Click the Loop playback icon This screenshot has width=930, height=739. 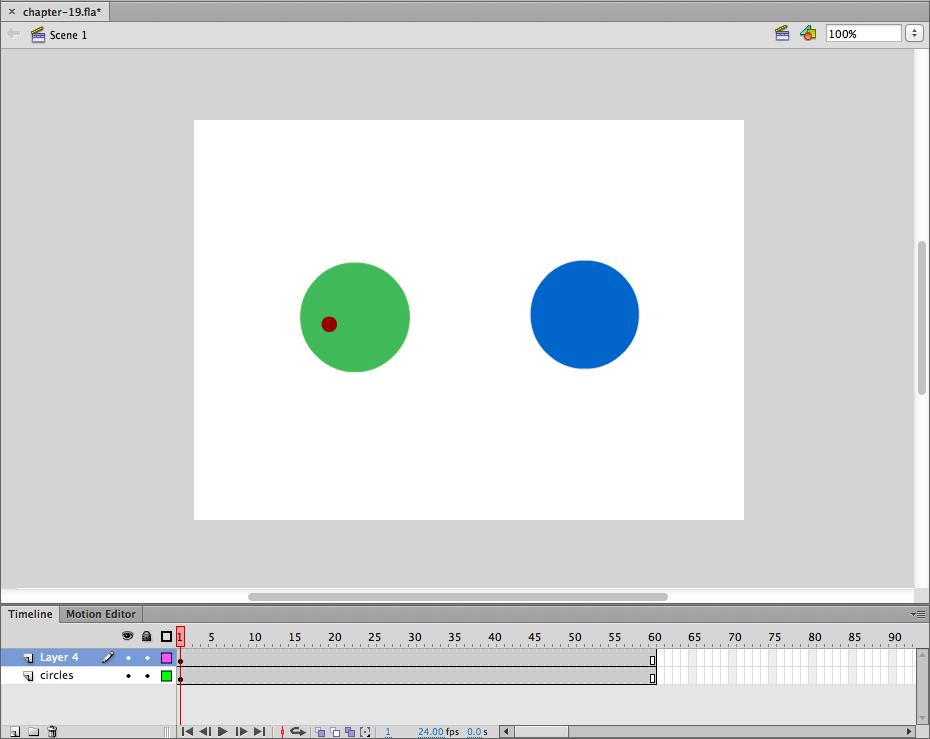click(297, 732)
